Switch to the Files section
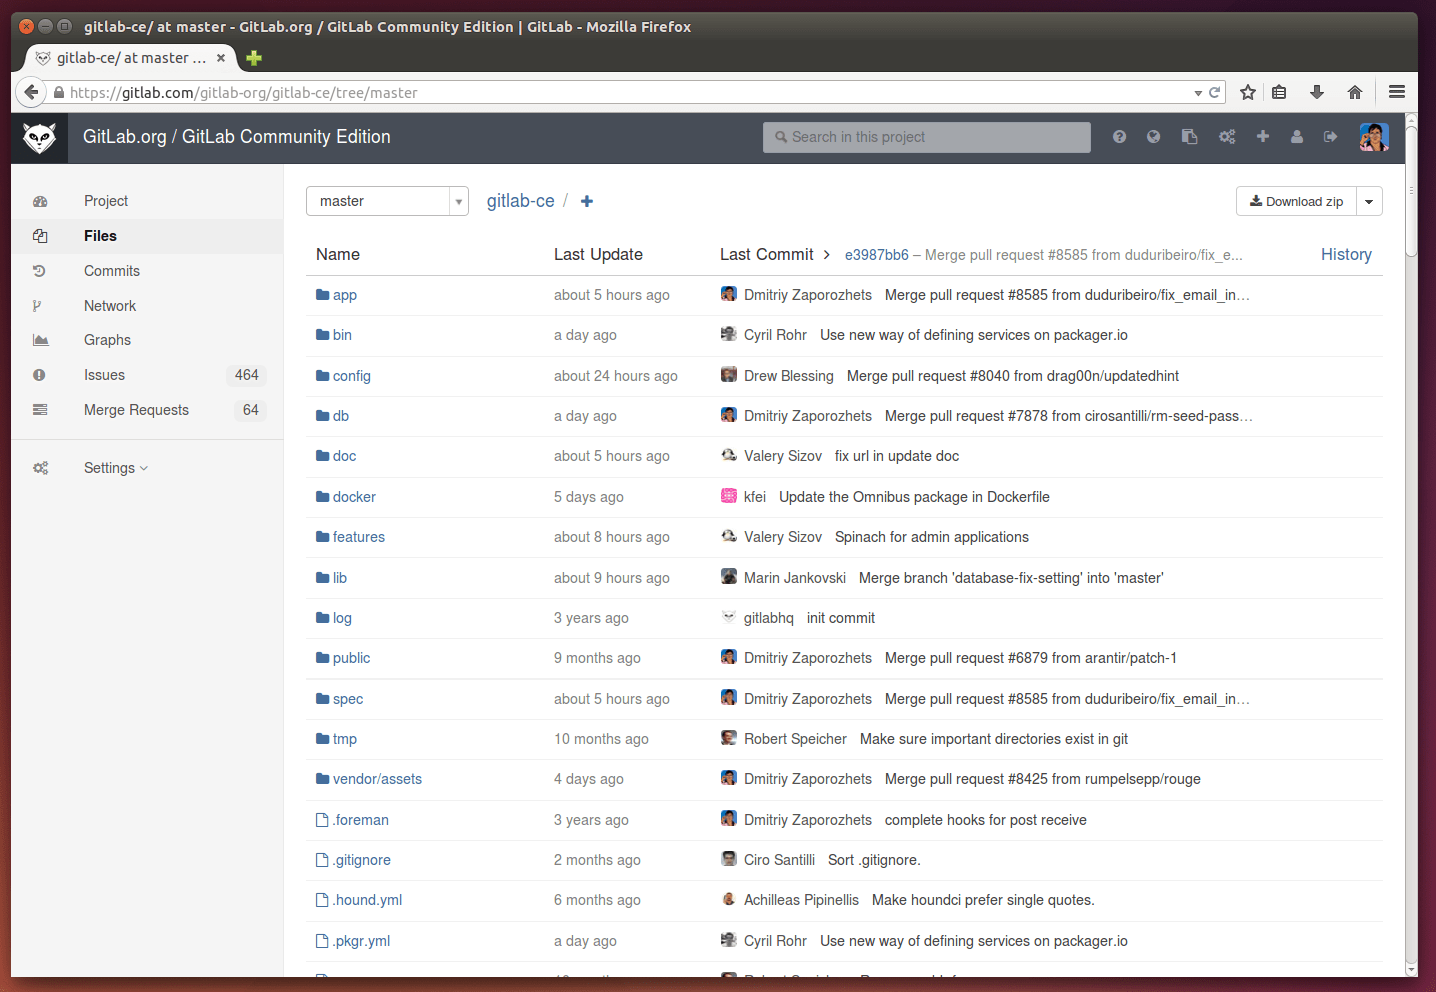 click(x=100, y=236)
